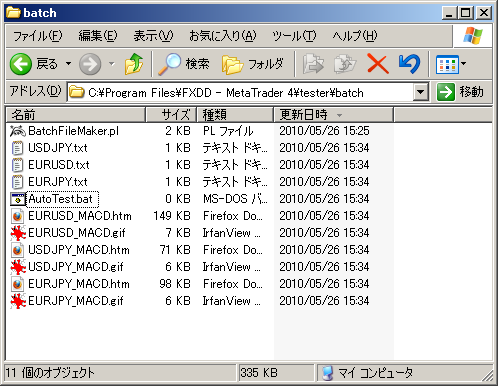Select USDJPY_MACD.gif IrfanView icon
The width and height of the screenshot is (498, 386).
pyautogui.click(x=18, y=267)
